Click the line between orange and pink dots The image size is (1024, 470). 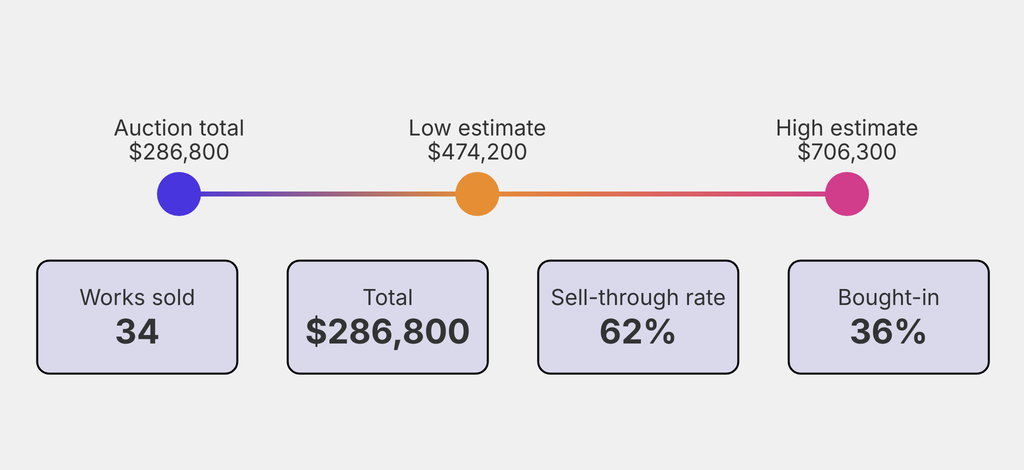click(662, 194)
